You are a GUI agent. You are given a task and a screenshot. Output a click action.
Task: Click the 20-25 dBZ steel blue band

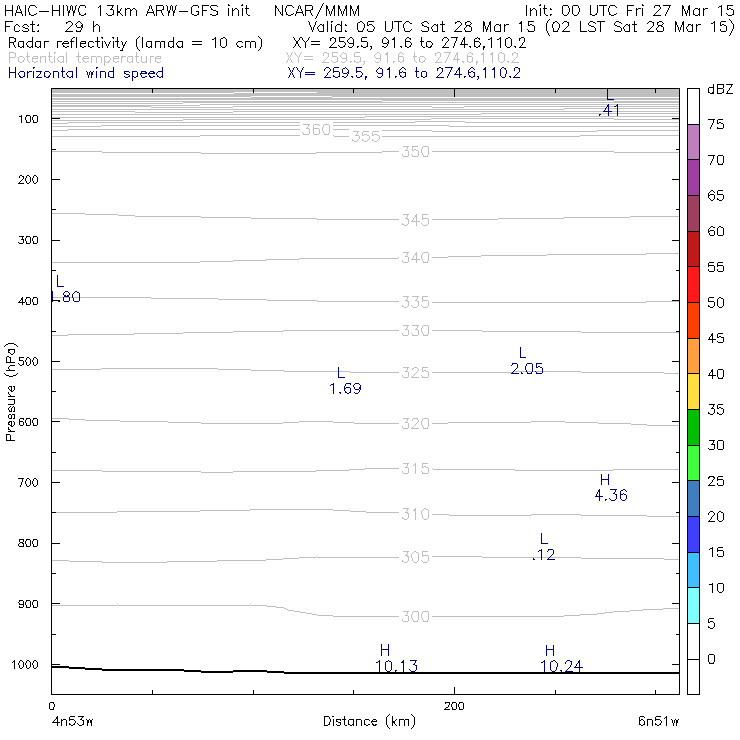[x=693, y=498]
